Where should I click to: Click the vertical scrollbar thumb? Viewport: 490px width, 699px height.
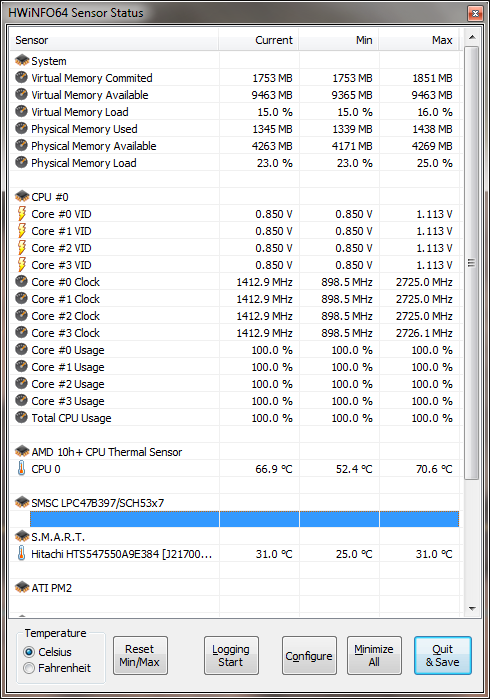pyautogui.click(x=472, y=263)
